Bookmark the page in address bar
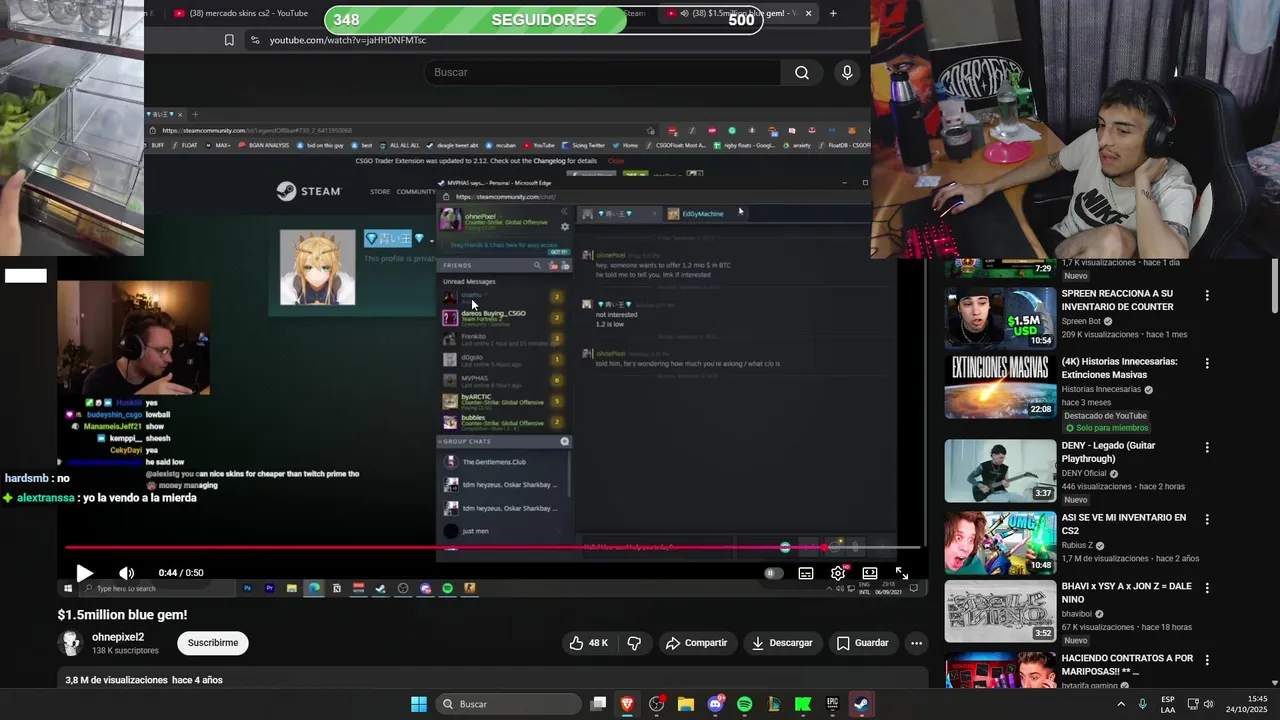The height and width of the screenshot is (720, 1280). [229, 40]
